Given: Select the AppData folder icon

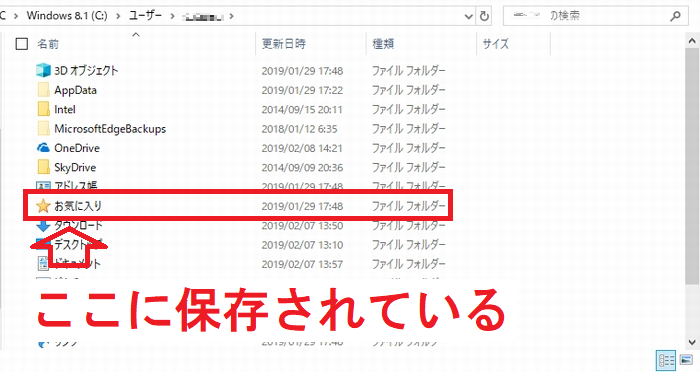Looking at the screenshot, I should point(43,90).
